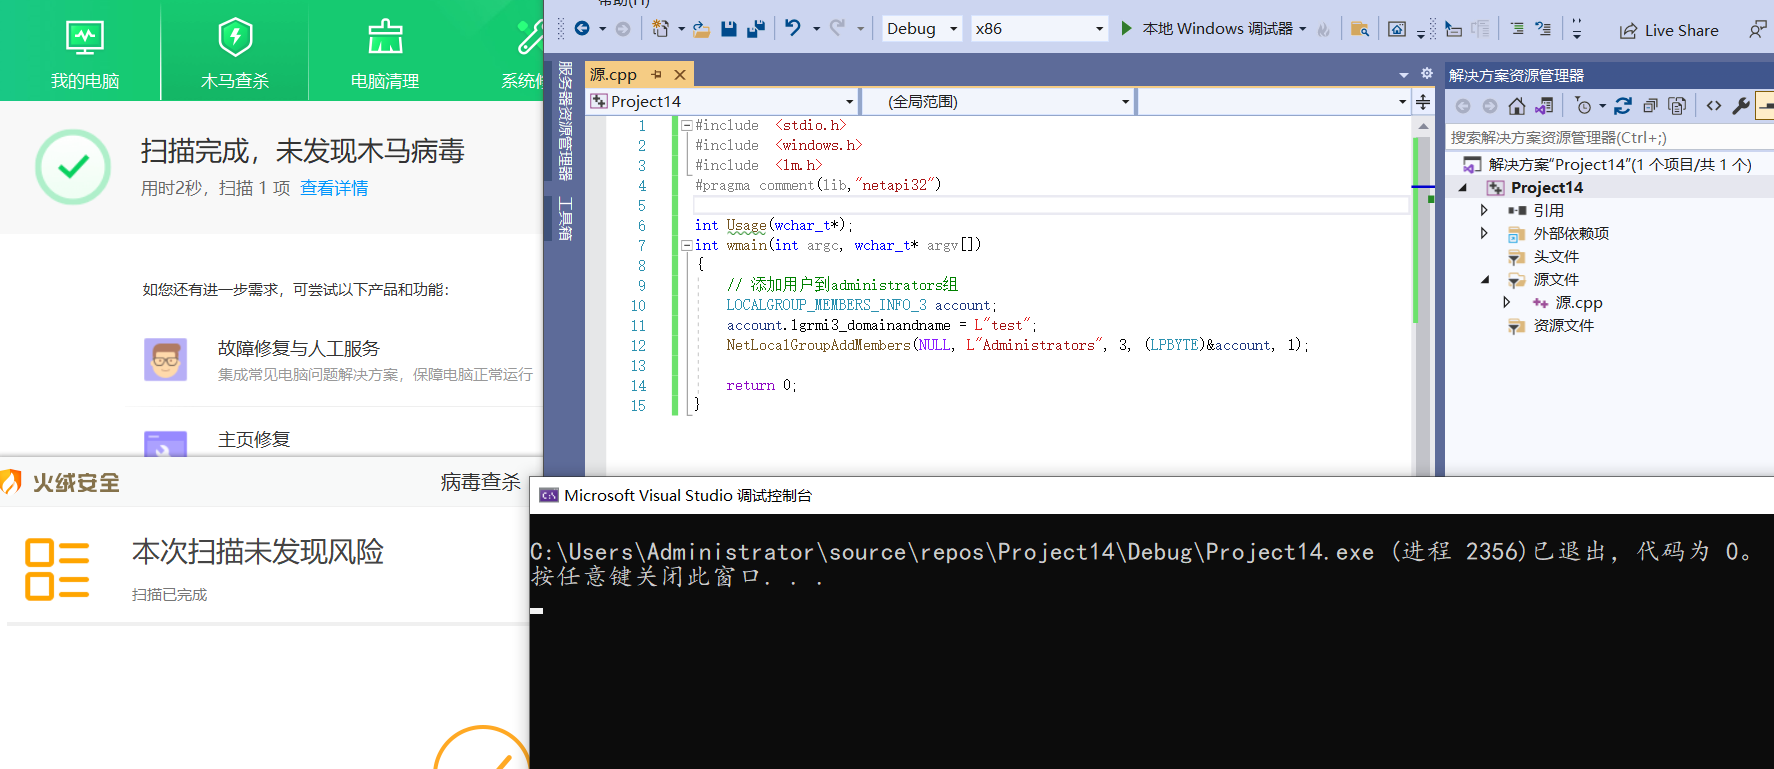The height and width of the screenshot is (769, 1774).
Task: Click the Solution Explorer search field
Action: click(1610, 137)
